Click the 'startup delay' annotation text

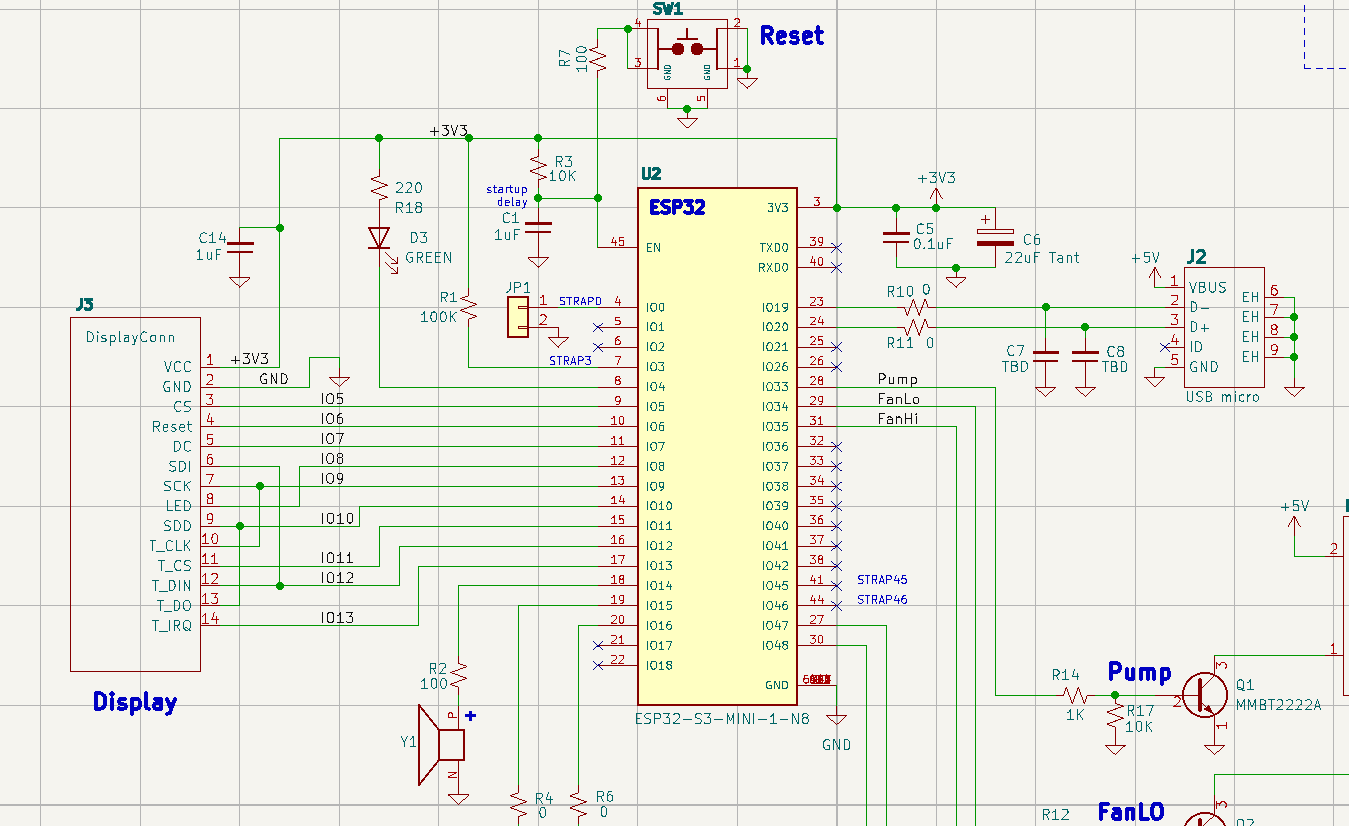tap(507, 195)
